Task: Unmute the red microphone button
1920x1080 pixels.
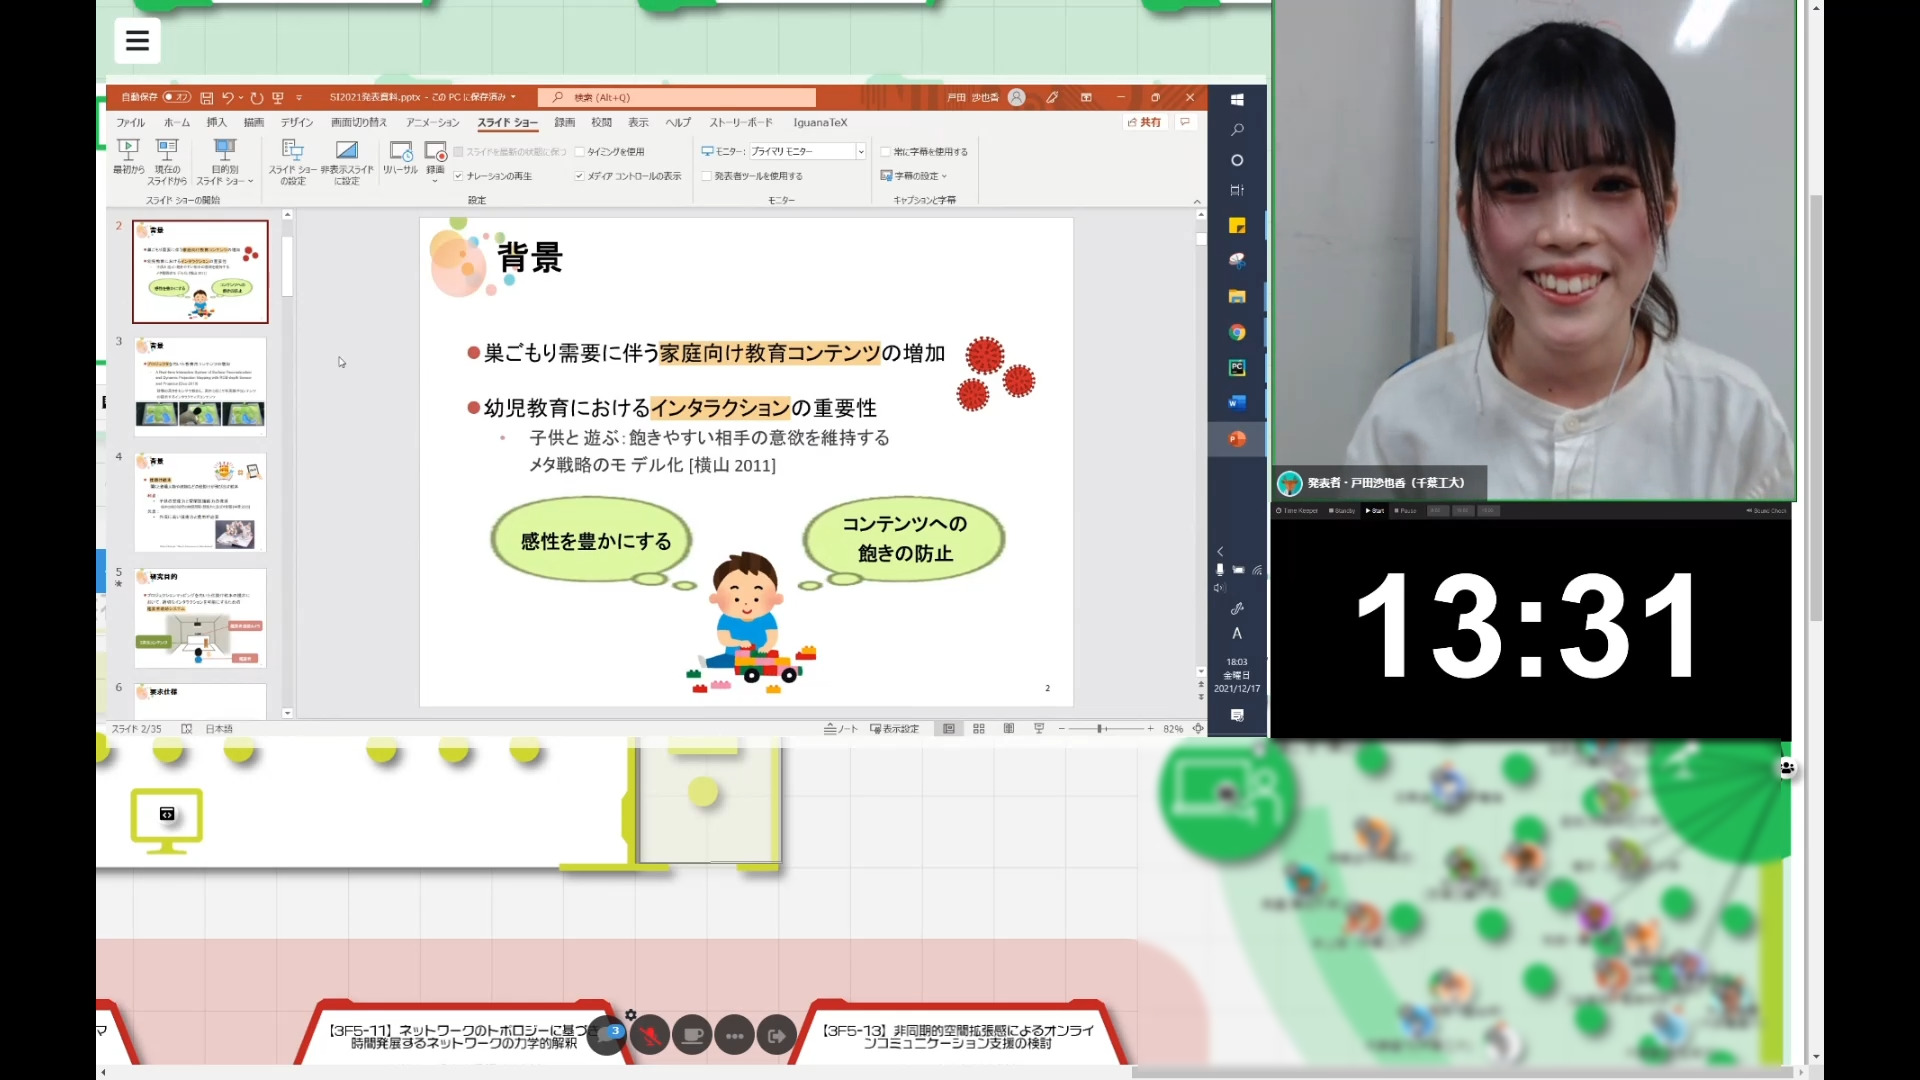Action: click(651, 1036)
